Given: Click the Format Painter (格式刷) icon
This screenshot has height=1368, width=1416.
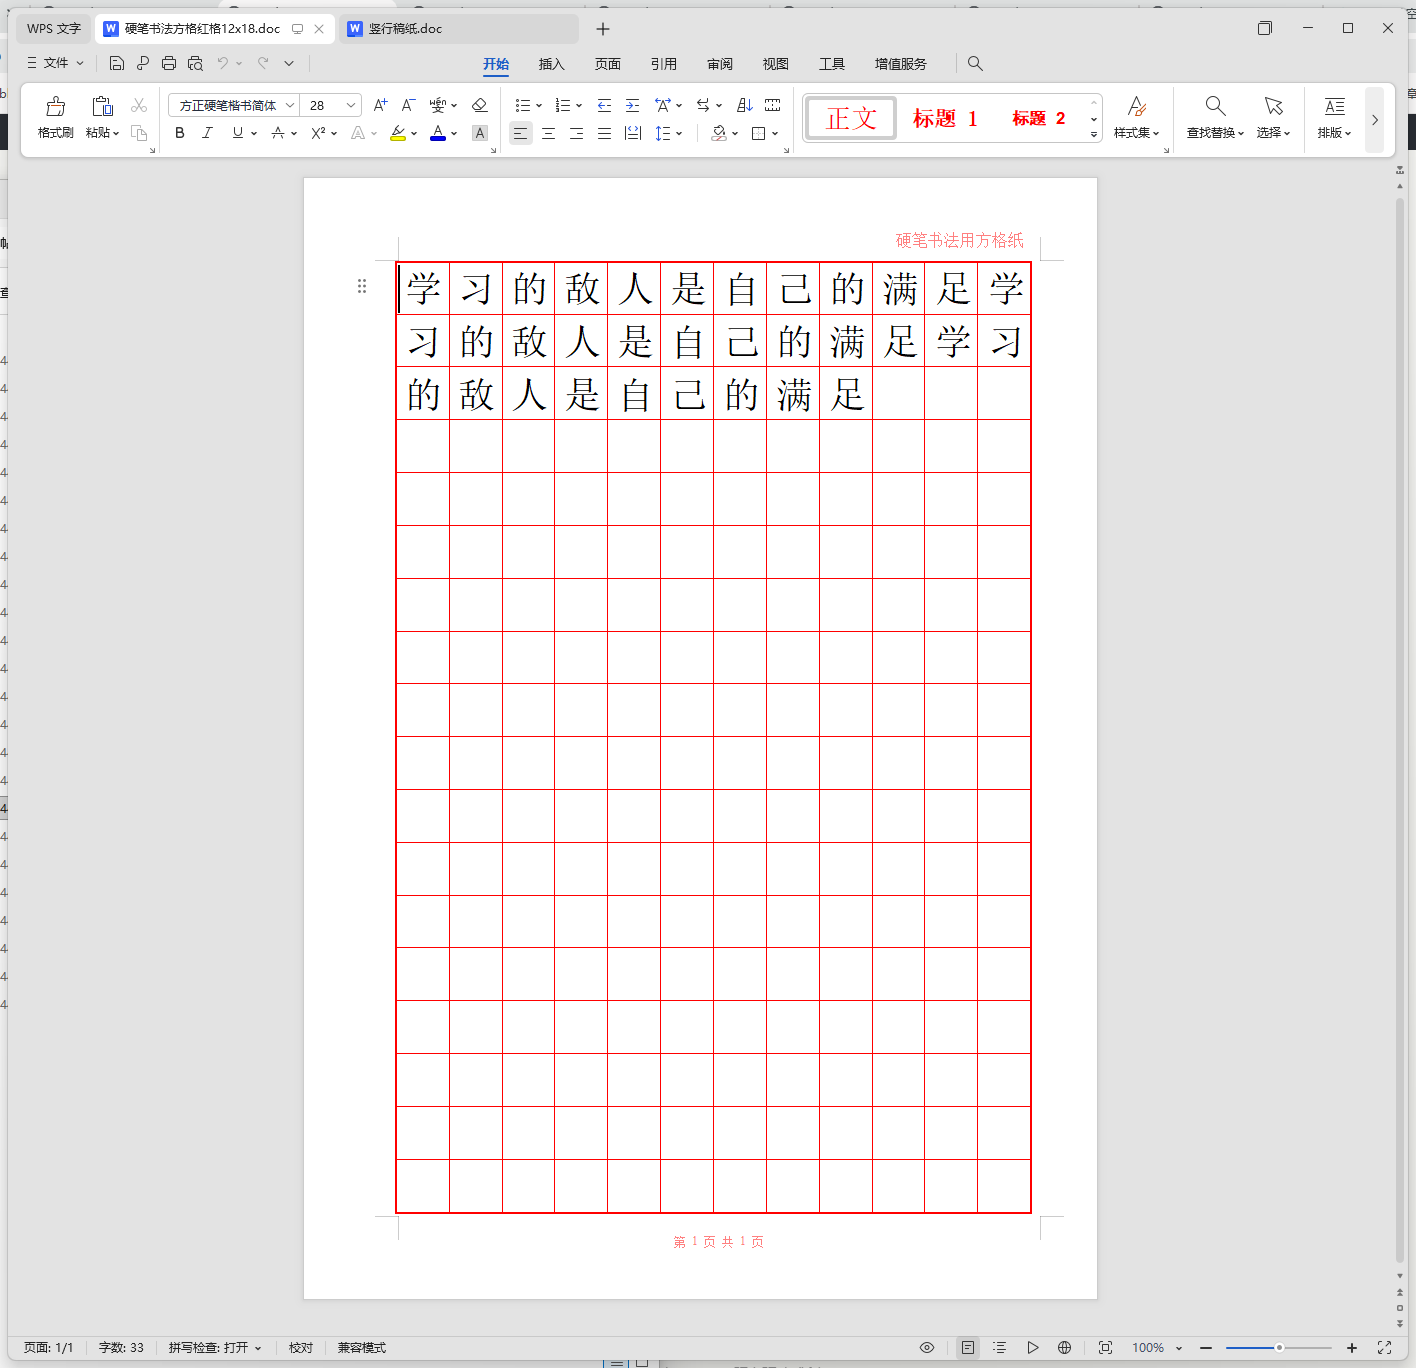Looking at the screenshot, I should pos(55,107).
